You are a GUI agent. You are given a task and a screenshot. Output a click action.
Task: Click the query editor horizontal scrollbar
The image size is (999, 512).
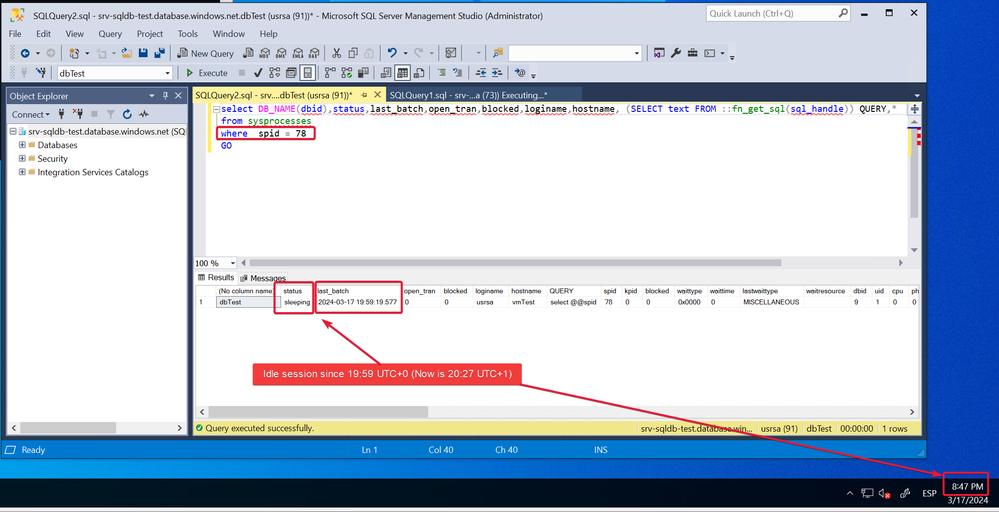(515, 263)
